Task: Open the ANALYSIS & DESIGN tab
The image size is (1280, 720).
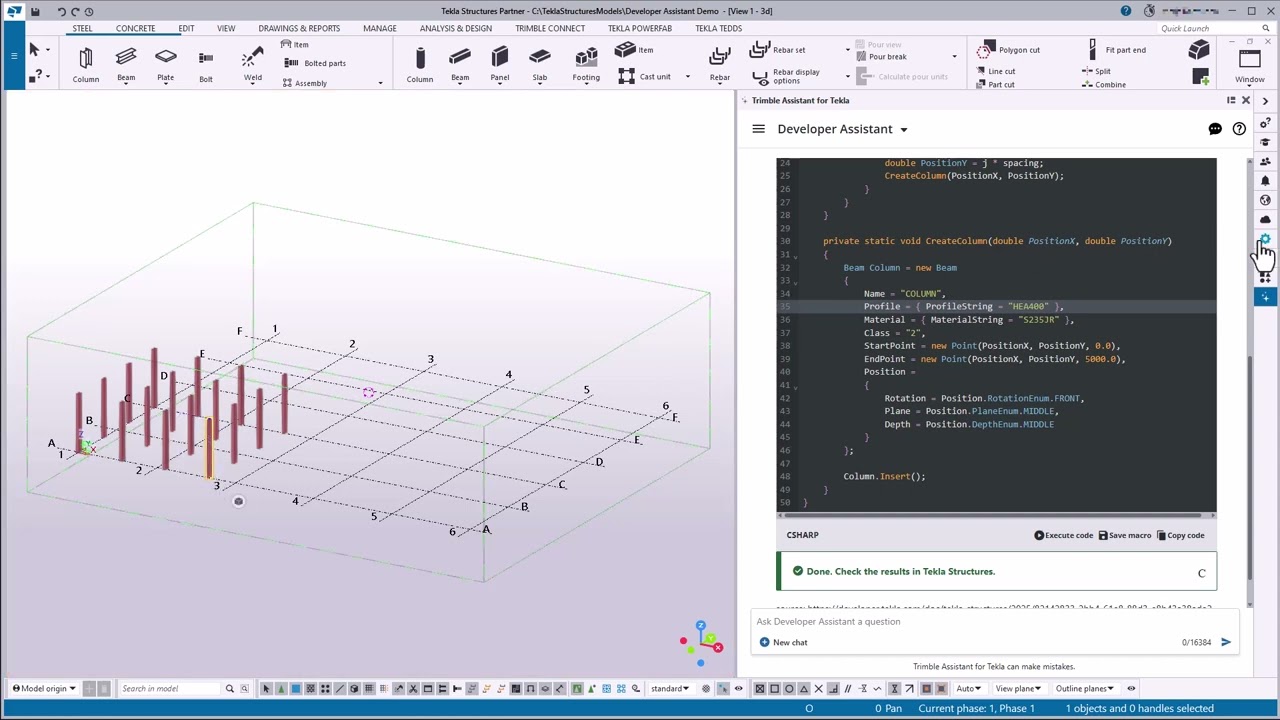Action: point(456,28)
